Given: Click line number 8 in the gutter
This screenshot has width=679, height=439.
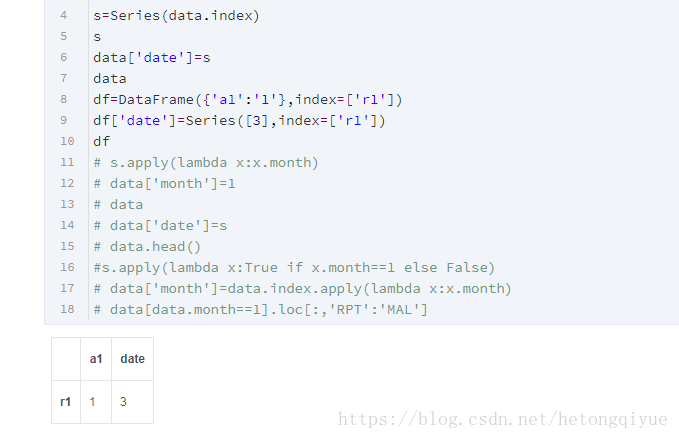Looking at the screenshot, I should pyautogui.click(x=64, y=99).
